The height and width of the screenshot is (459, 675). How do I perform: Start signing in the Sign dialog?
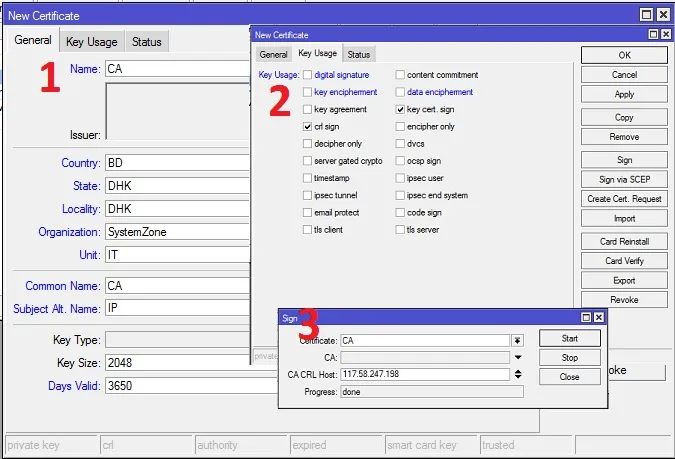tap(570, 338)
